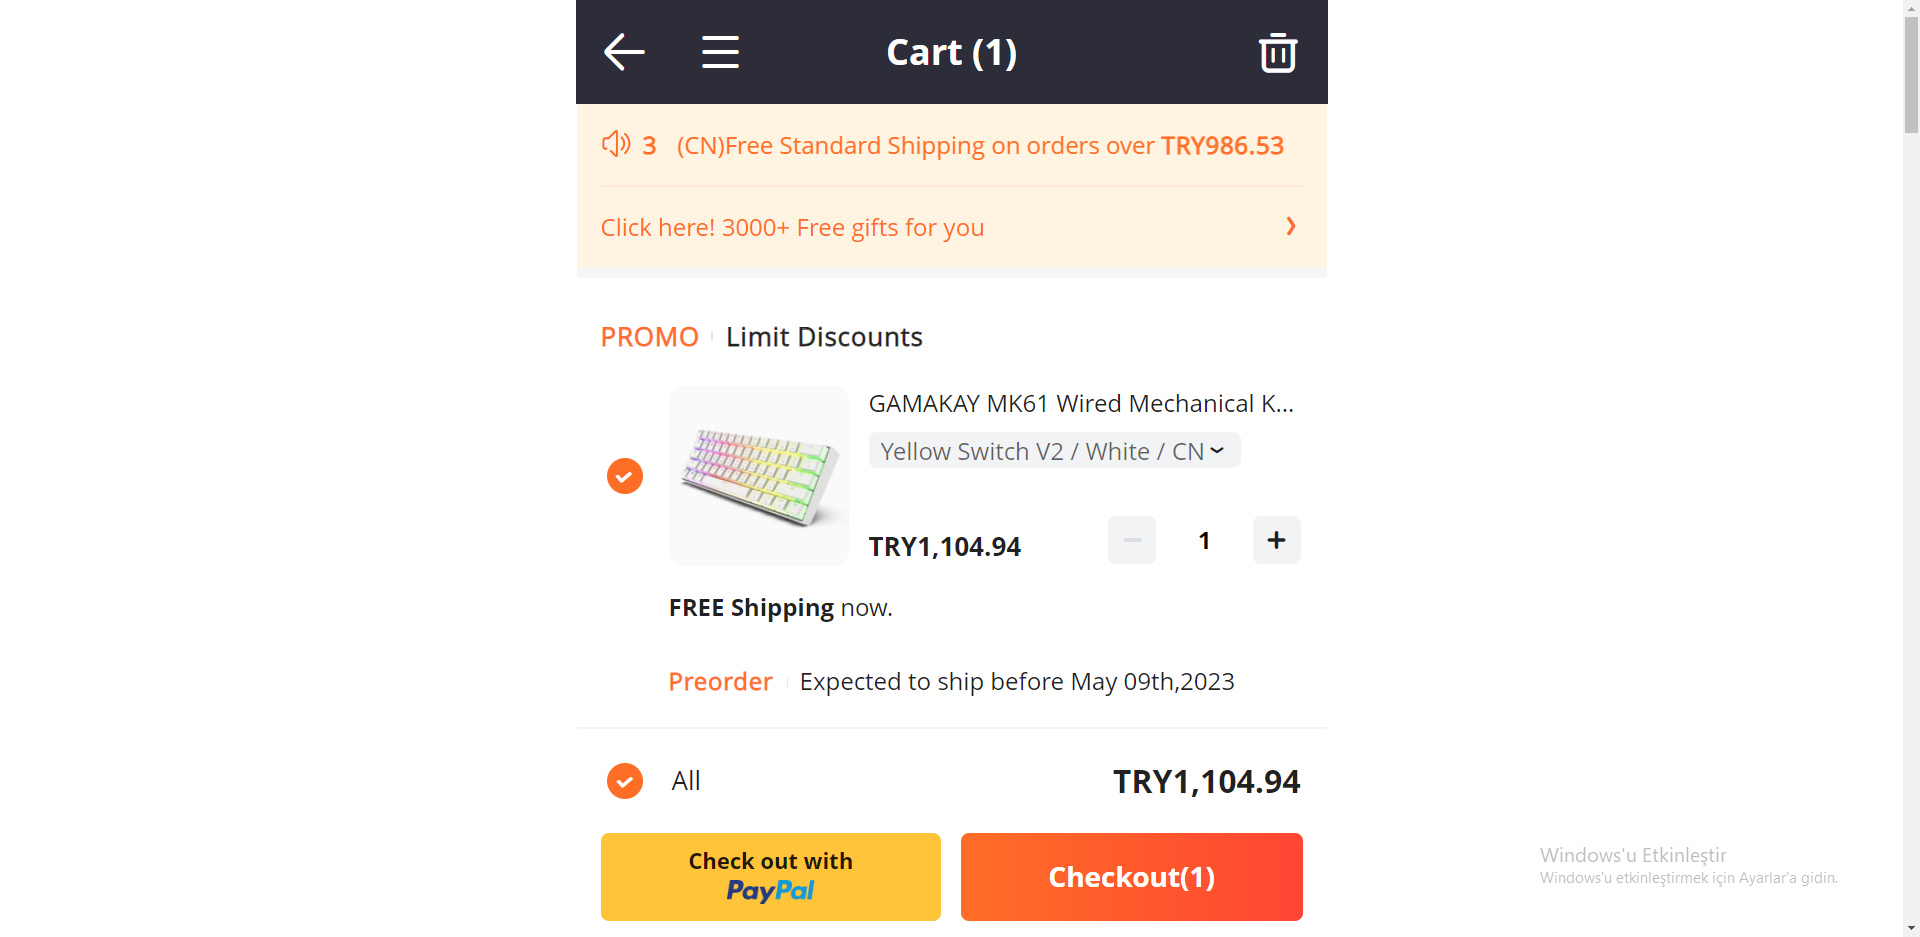Click the GAMAKAY MK61 product title
This screenshot has width=1920, height=937.
[1080, 403]
